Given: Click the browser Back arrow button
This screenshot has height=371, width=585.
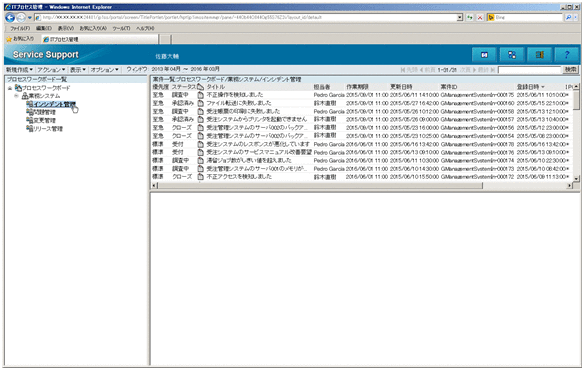Looking at the screenshot, I should pyautogui.click(x=10, y=18).
